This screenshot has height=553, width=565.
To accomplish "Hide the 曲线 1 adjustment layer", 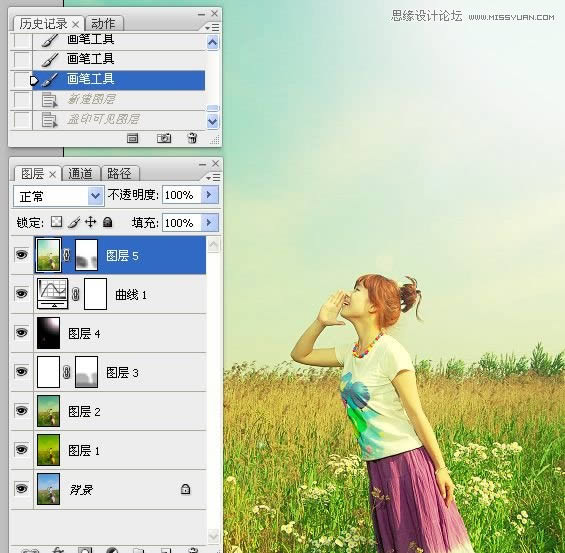I will click(x=21, y=293).
